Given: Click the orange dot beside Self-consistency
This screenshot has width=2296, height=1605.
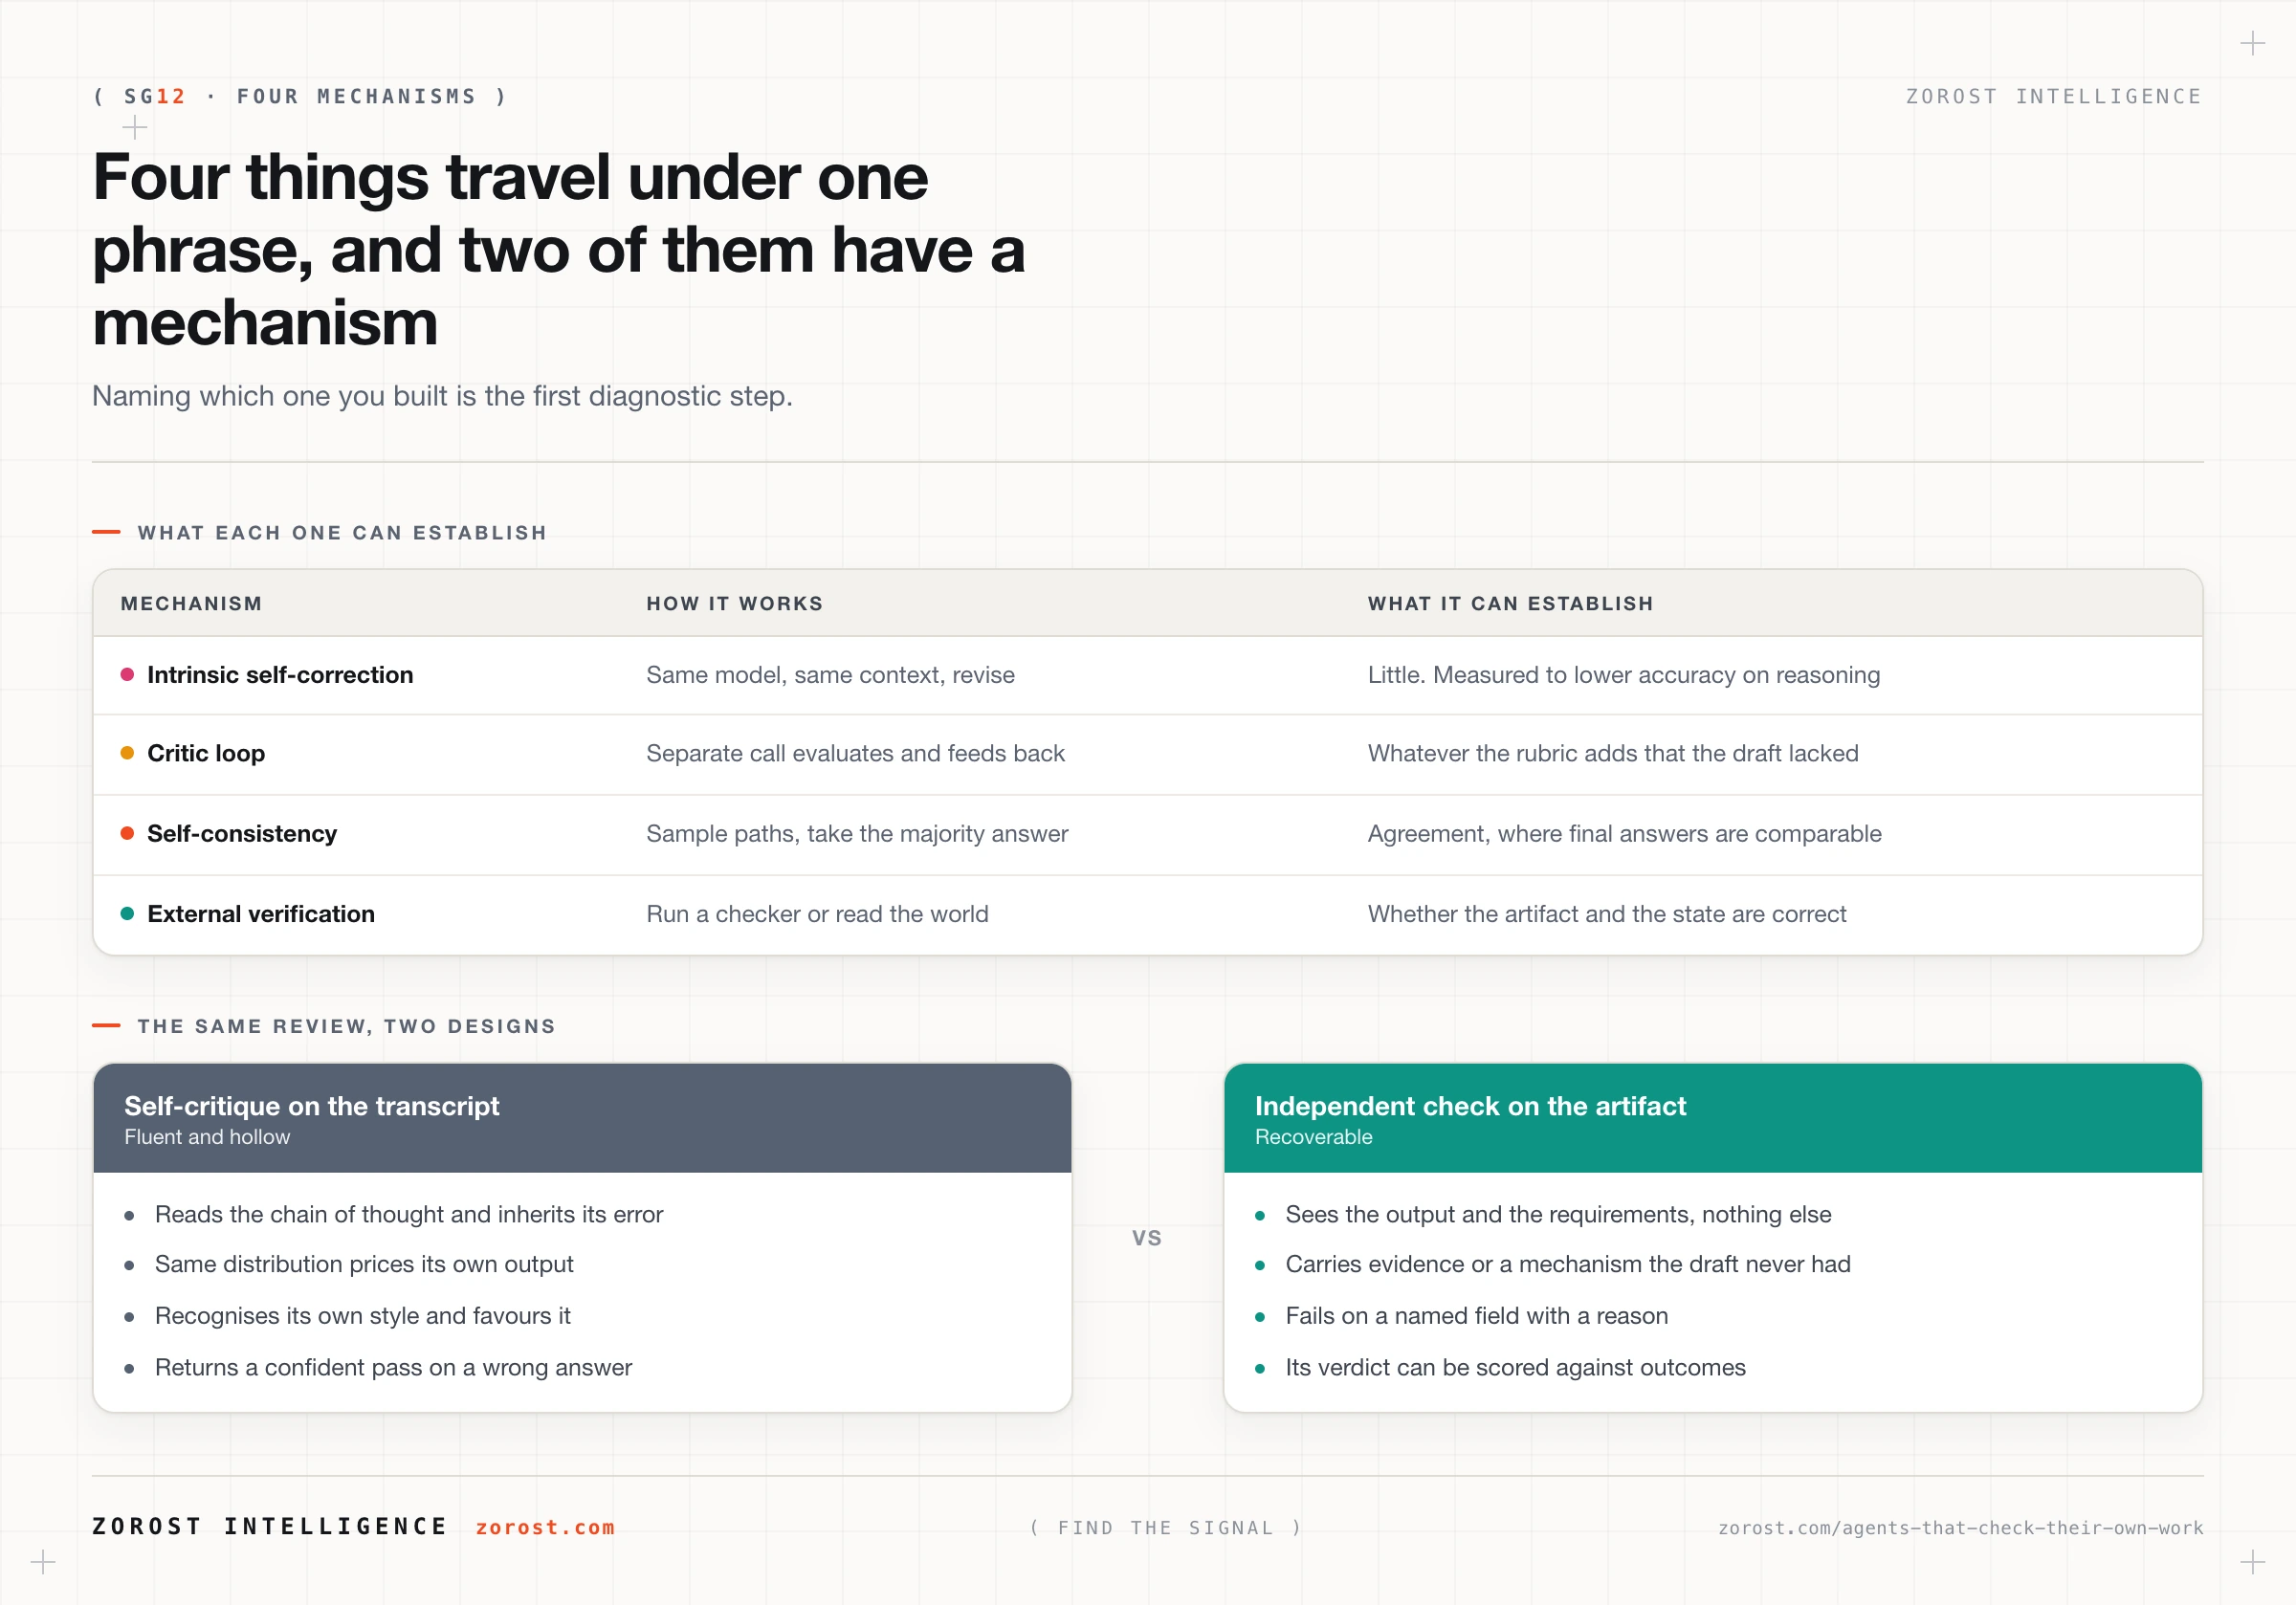Looking at the screenshot, I should pos(127,833).
